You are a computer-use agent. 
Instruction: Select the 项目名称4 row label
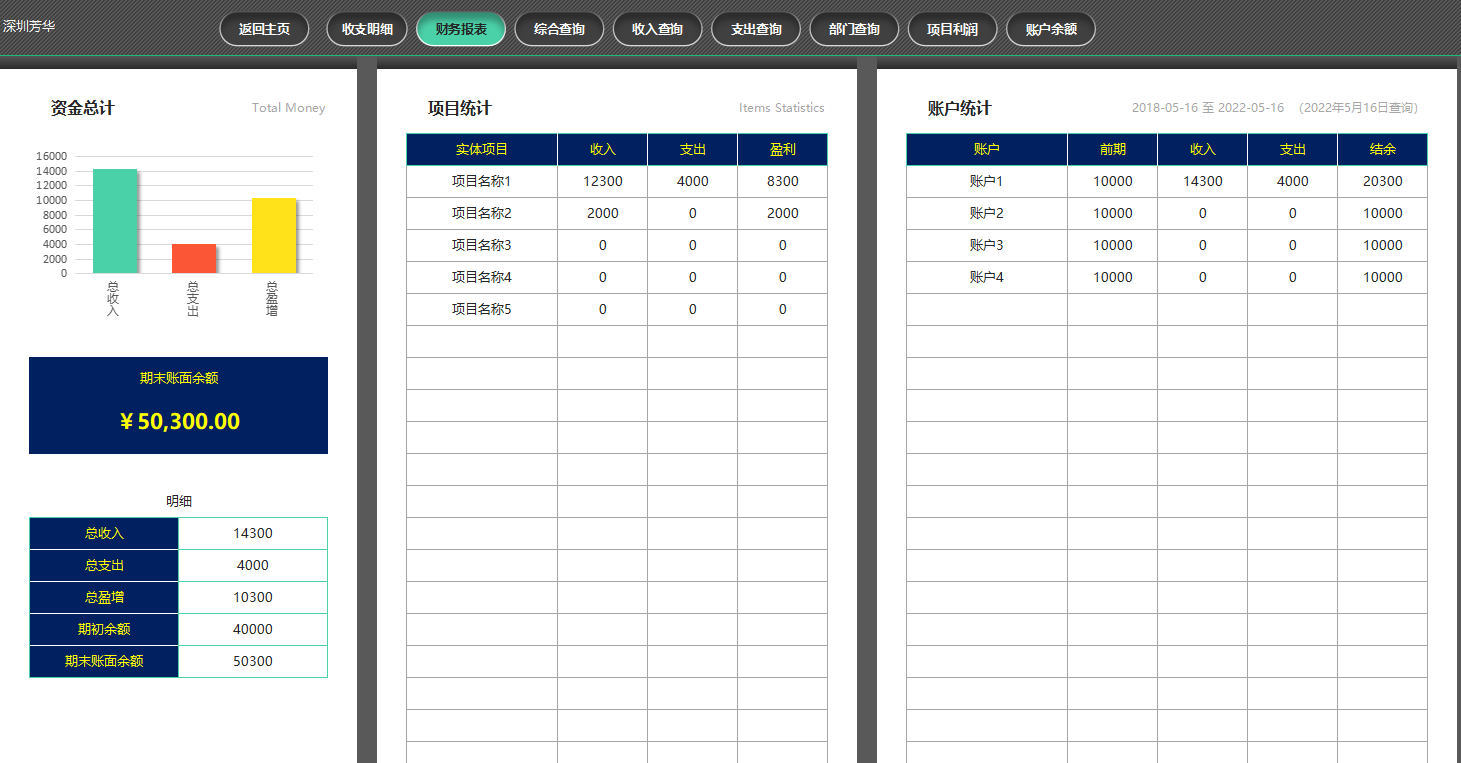pyautogui.click(x=482, y=277)
